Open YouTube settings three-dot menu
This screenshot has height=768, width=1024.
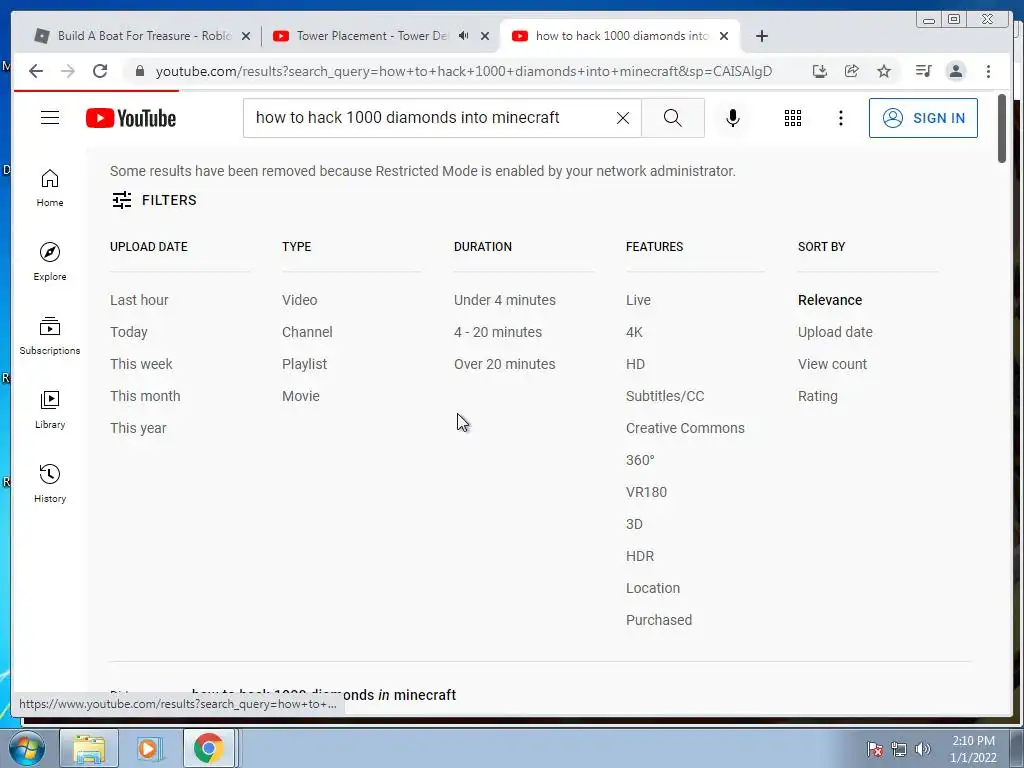click(x=840, y=118)
